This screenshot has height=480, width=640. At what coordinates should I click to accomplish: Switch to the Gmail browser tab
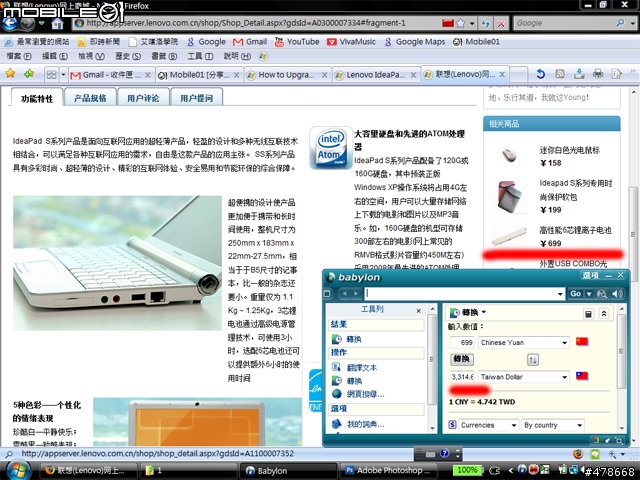coord(111,75)
